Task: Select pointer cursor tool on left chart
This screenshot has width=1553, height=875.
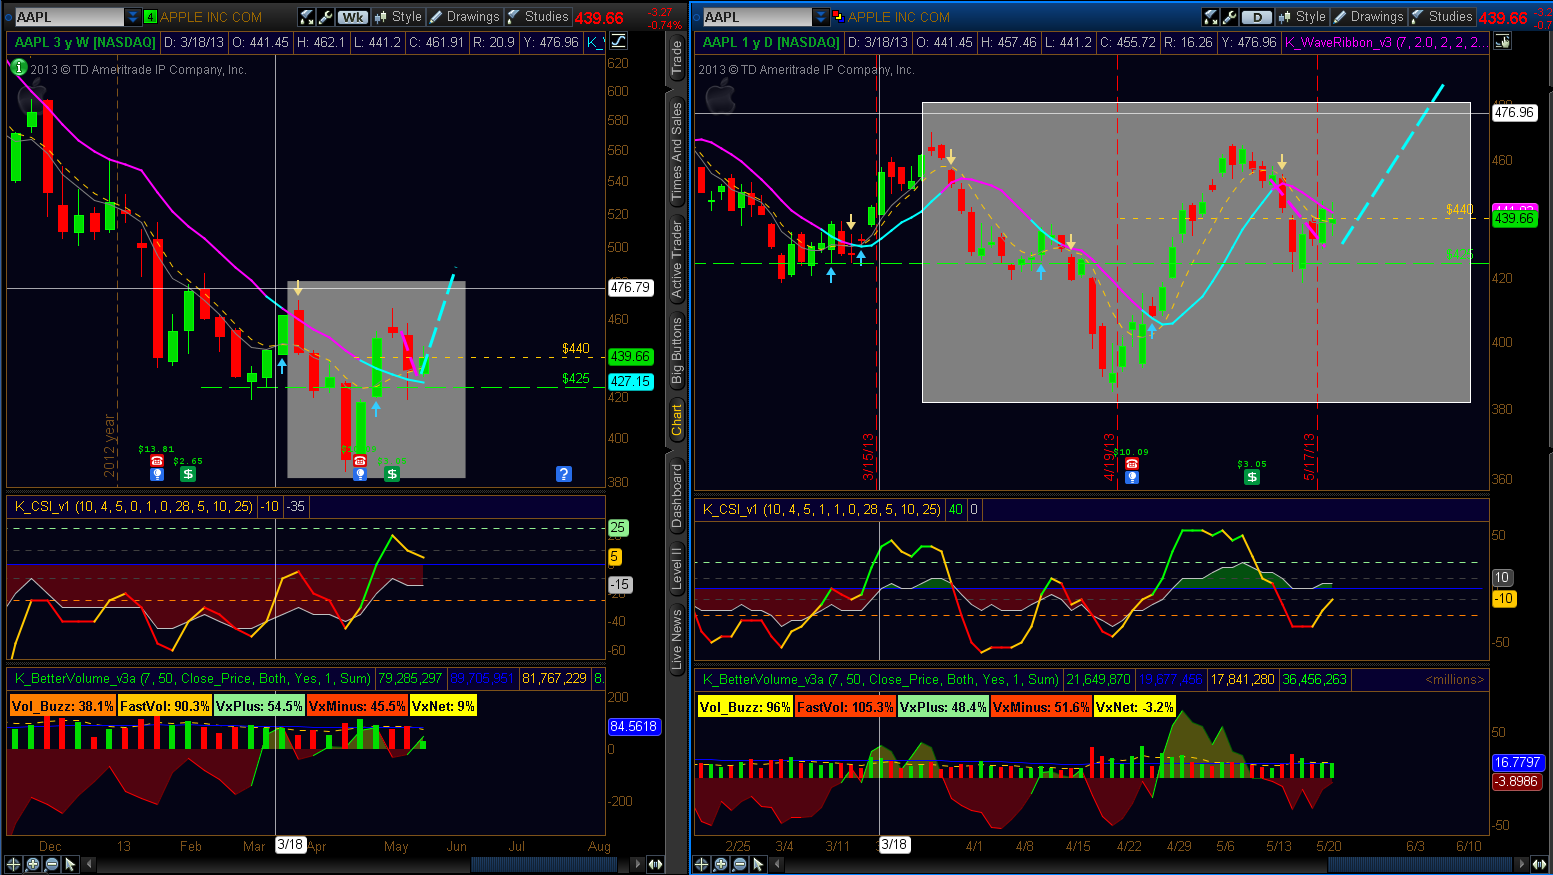Action: (70, 864)
